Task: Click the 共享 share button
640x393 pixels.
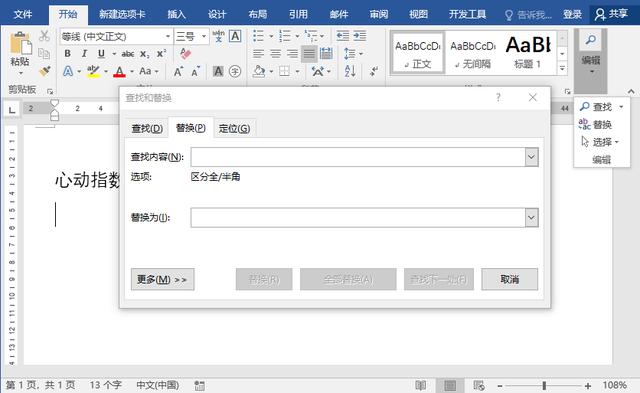Action: click(611, 14)
